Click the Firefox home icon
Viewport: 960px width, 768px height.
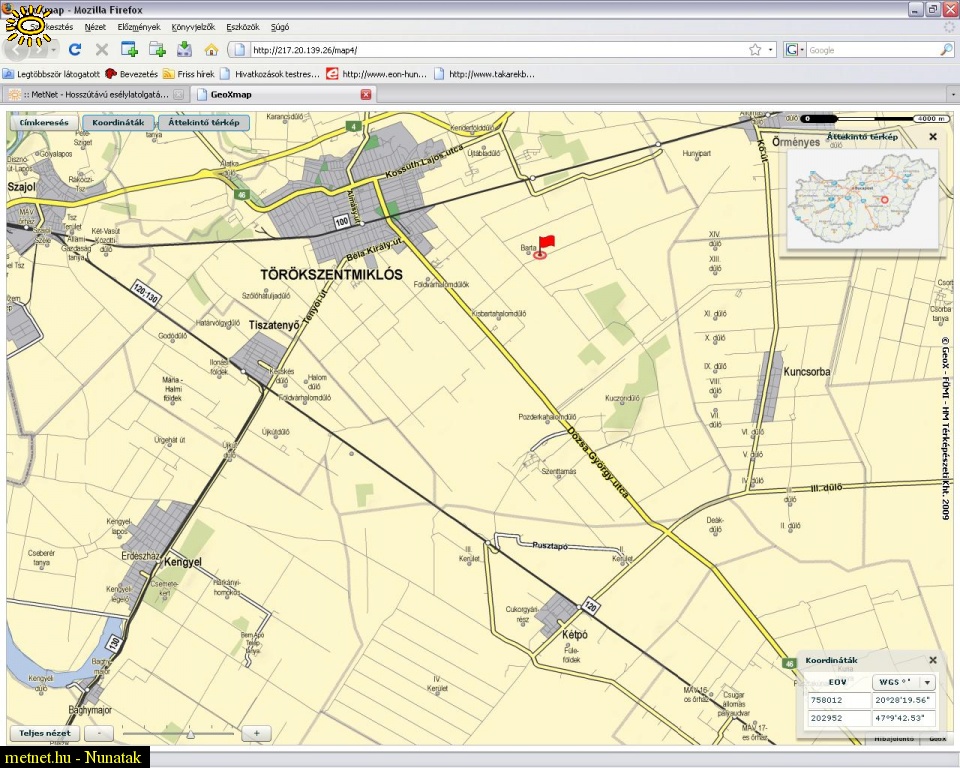click(x=211, y=49)
